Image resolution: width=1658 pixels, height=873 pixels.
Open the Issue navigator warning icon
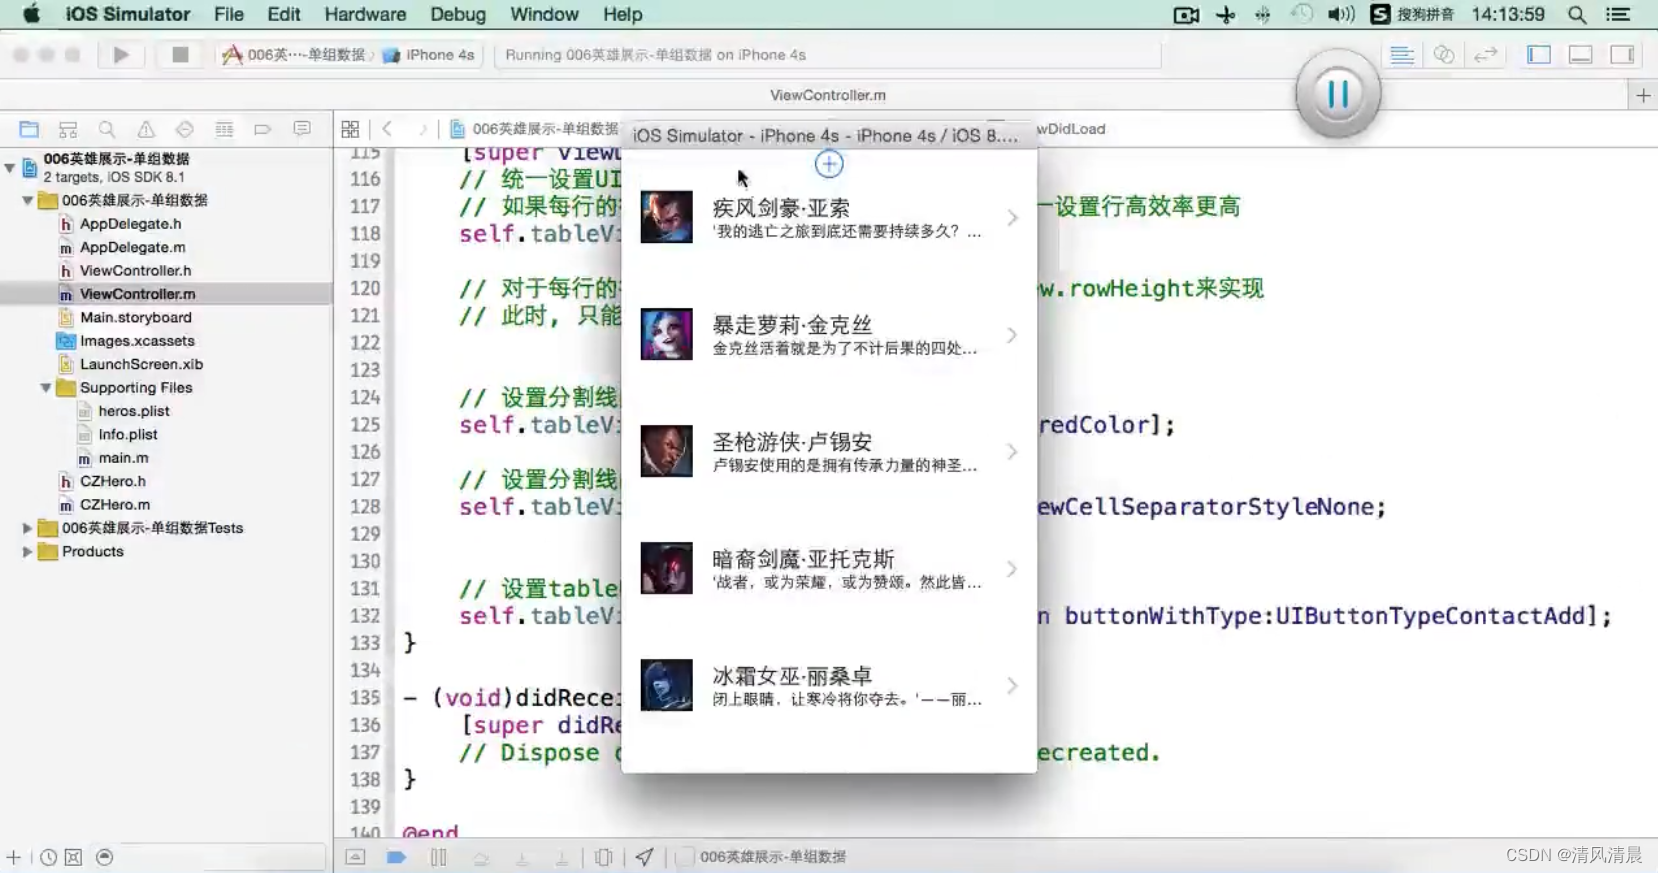point(146,129)
